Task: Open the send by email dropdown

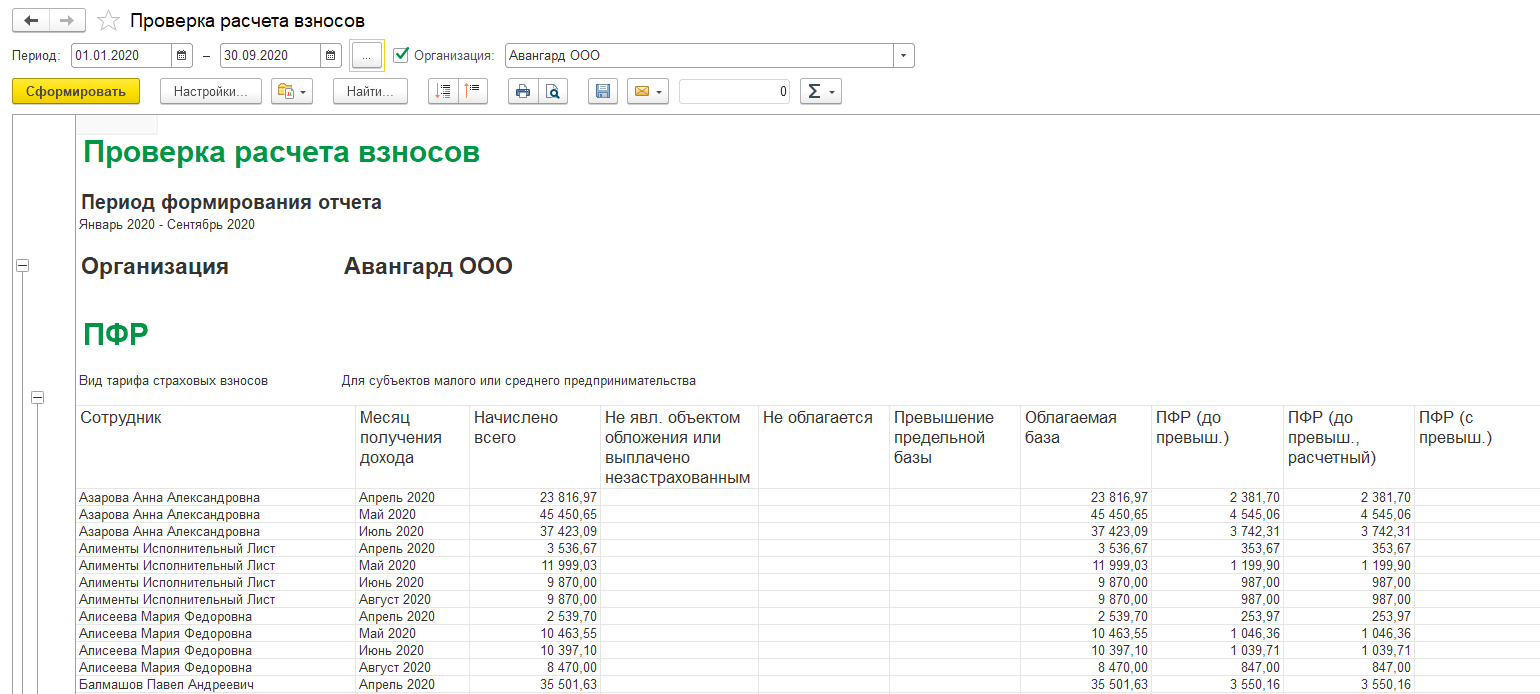Action: click(648, 92)
